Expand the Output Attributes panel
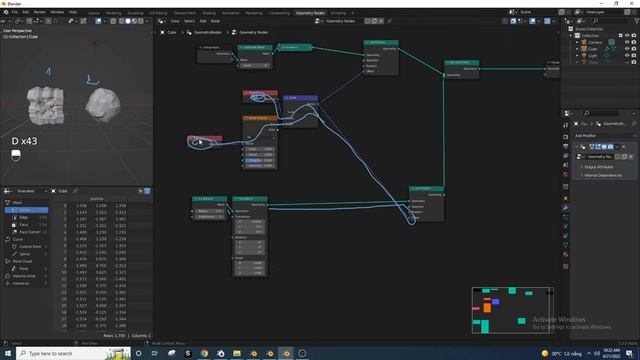The image size is (640, 360). (599, 167)
